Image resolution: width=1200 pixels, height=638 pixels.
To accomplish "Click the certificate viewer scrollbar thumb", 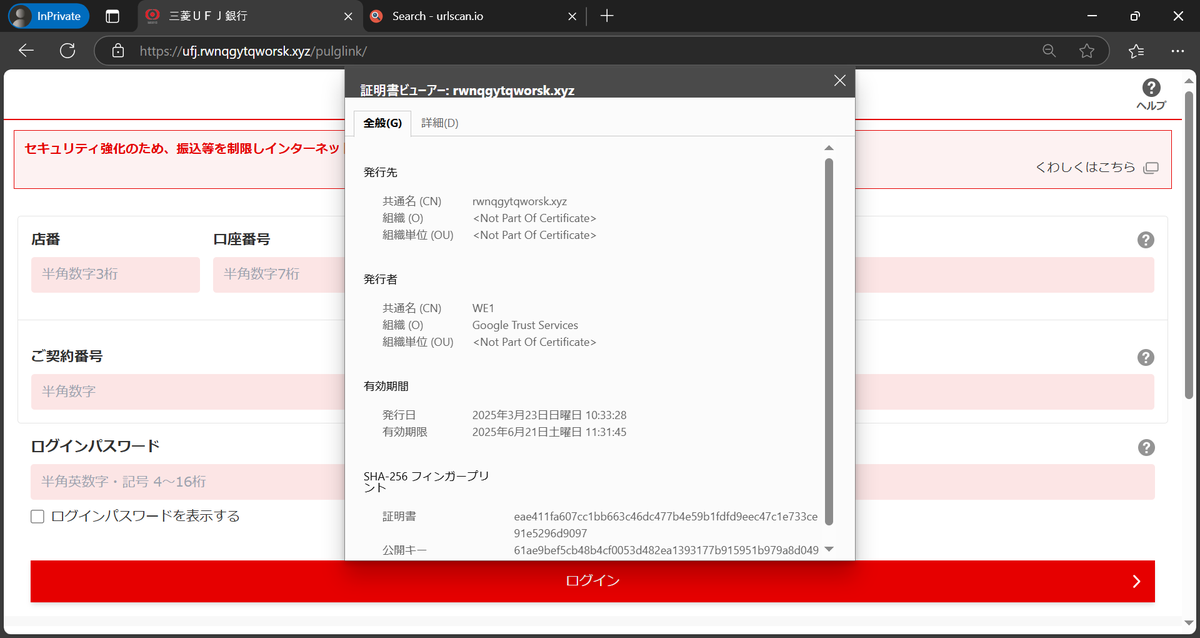I will click(829, 340).
